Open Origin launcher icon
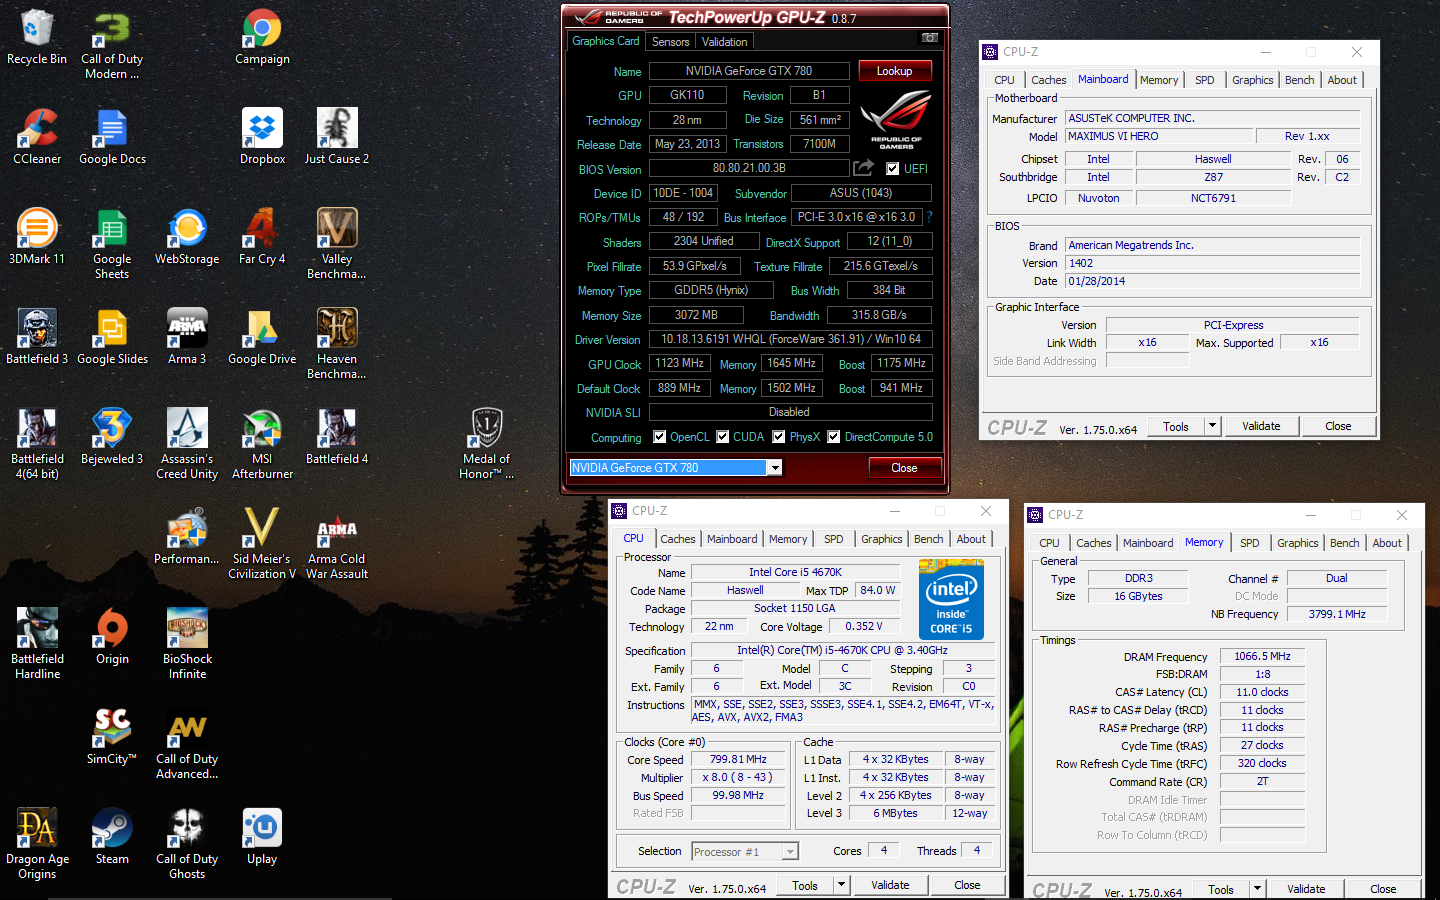This screenshot has width=1440, height=900. (x=112, y=638)
